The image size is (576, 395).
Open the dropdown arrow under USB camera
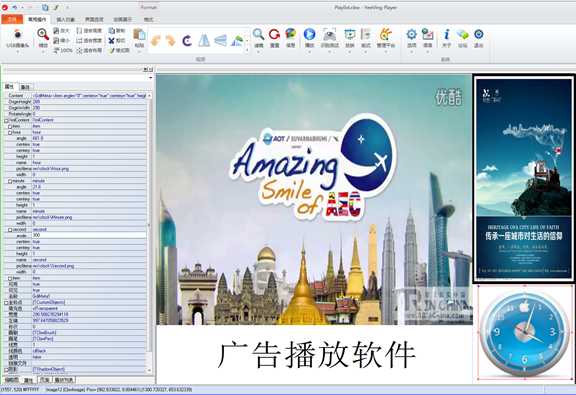click(17, 52)
